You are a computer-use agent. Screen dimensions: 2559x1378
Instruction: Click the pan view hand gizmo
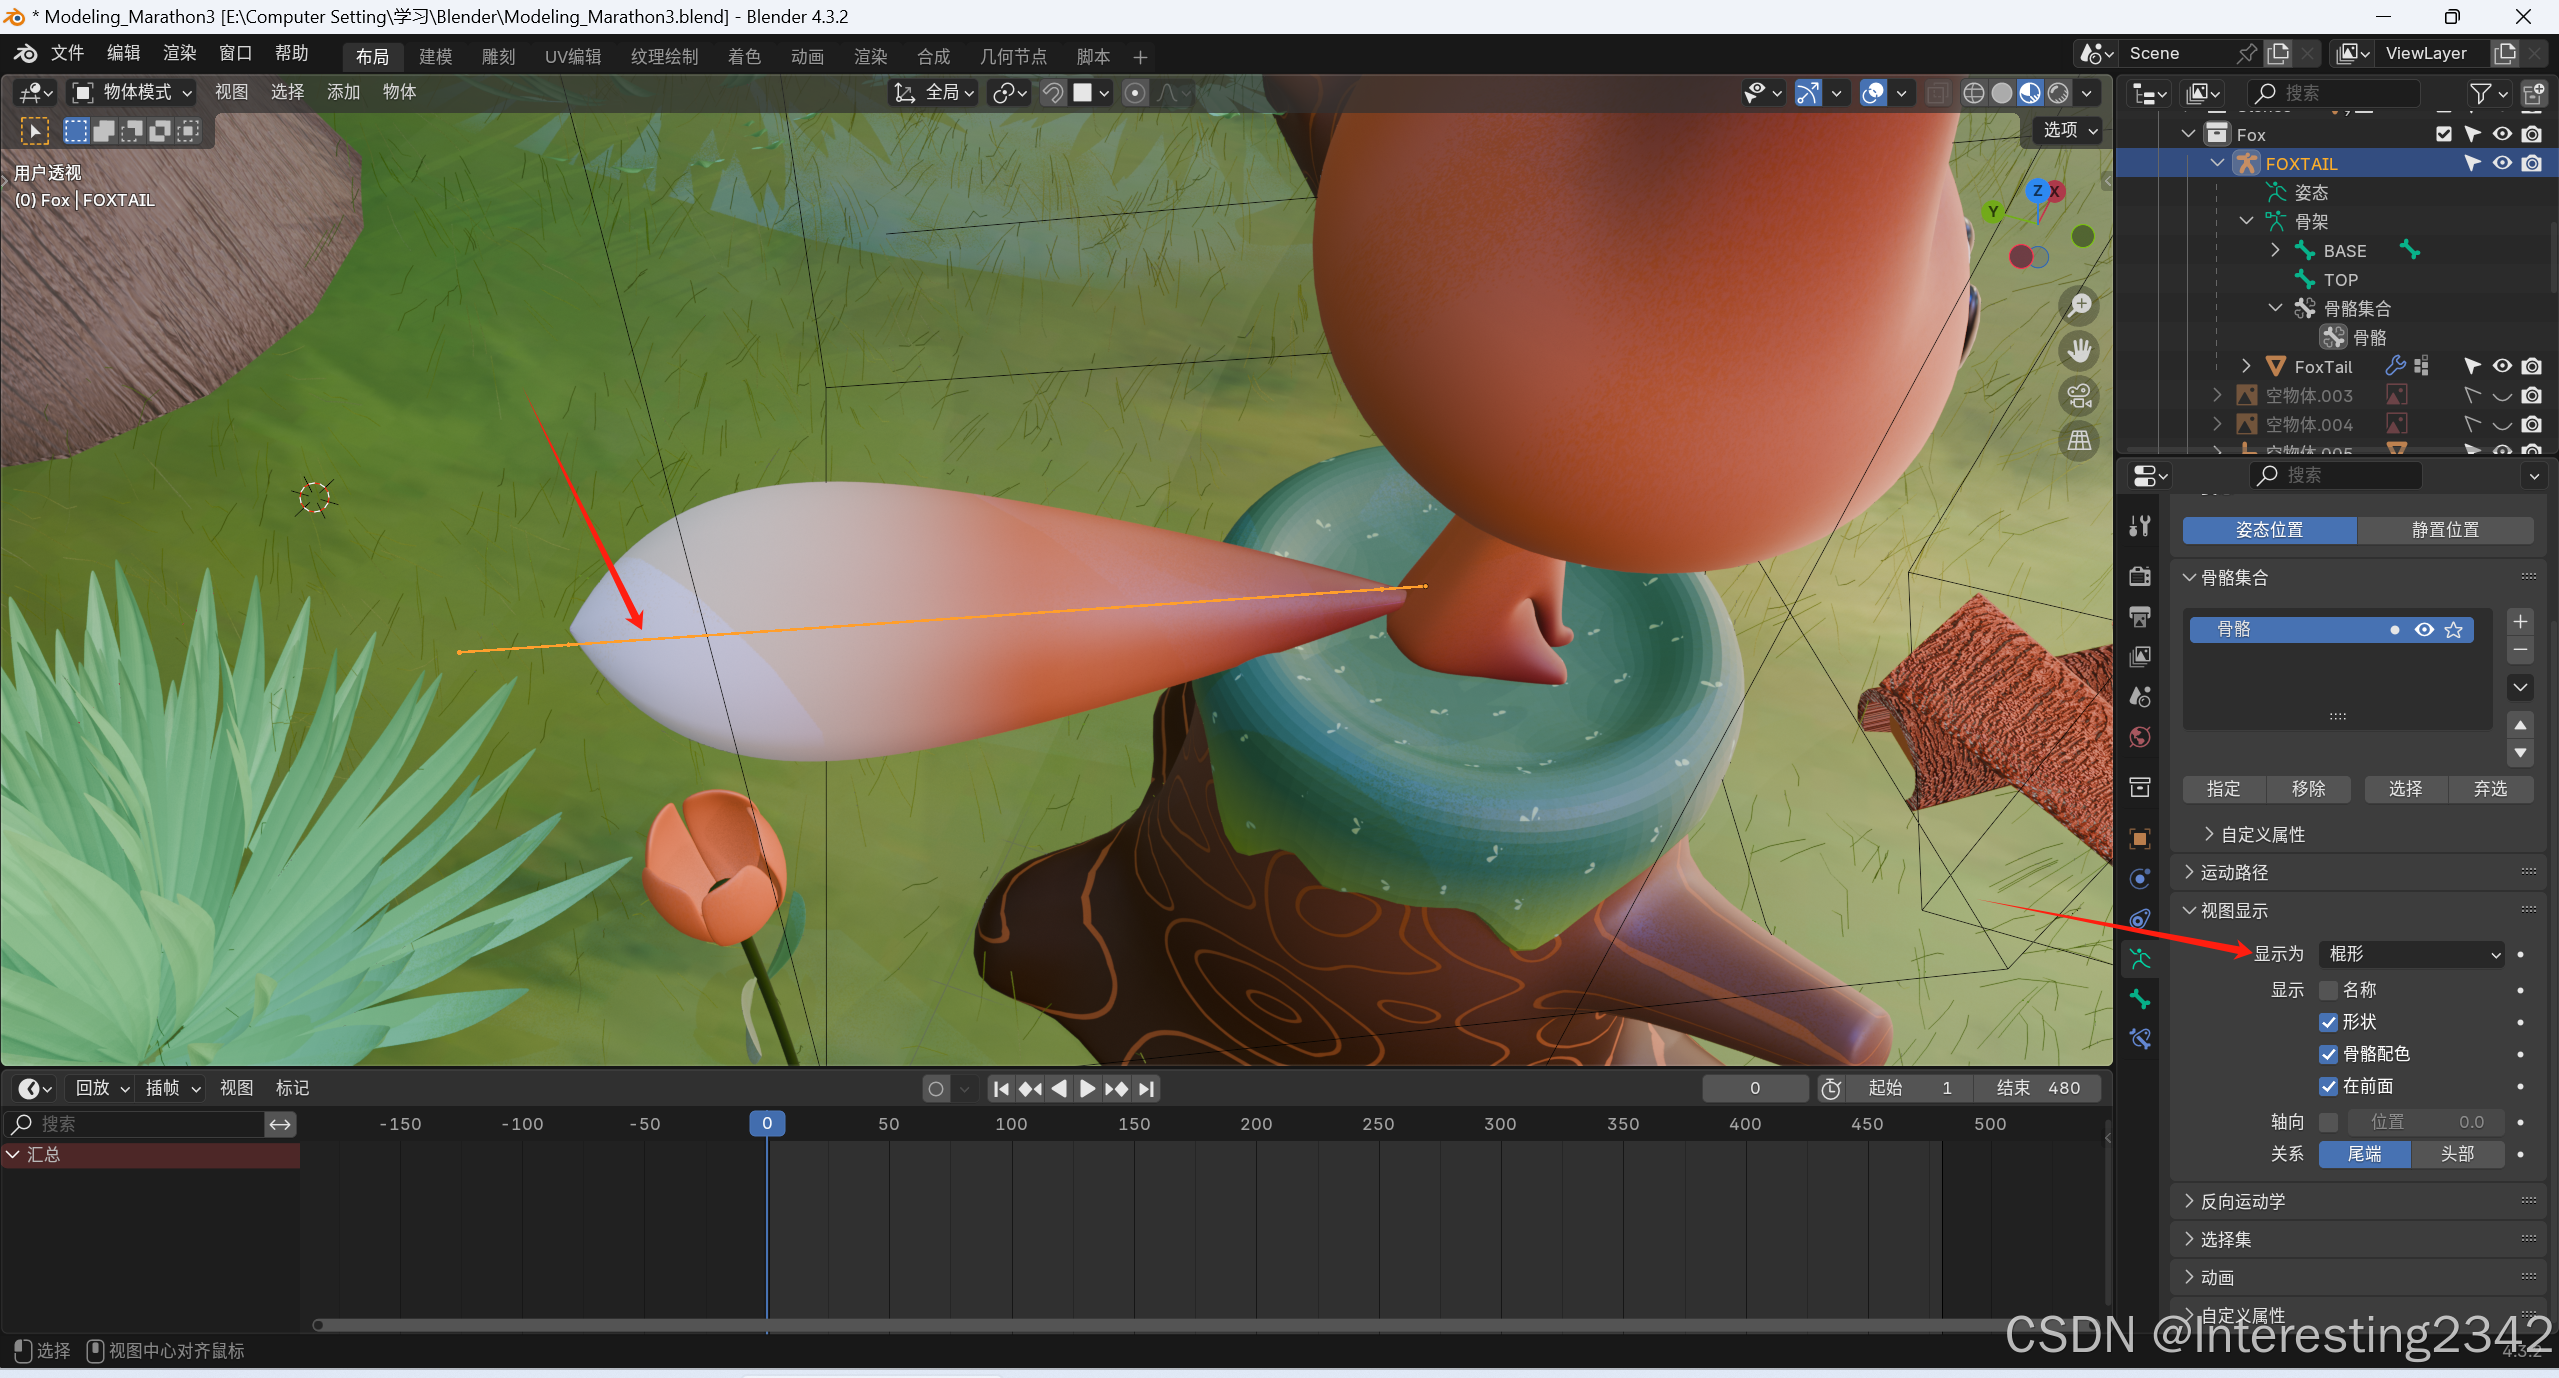(x=2080, y=351)
